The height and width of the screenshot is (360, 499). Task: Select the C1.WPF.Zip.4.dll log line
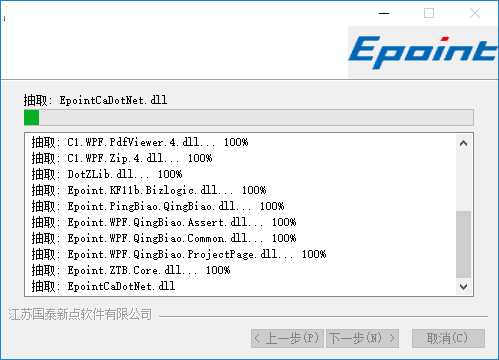[122, 158]
